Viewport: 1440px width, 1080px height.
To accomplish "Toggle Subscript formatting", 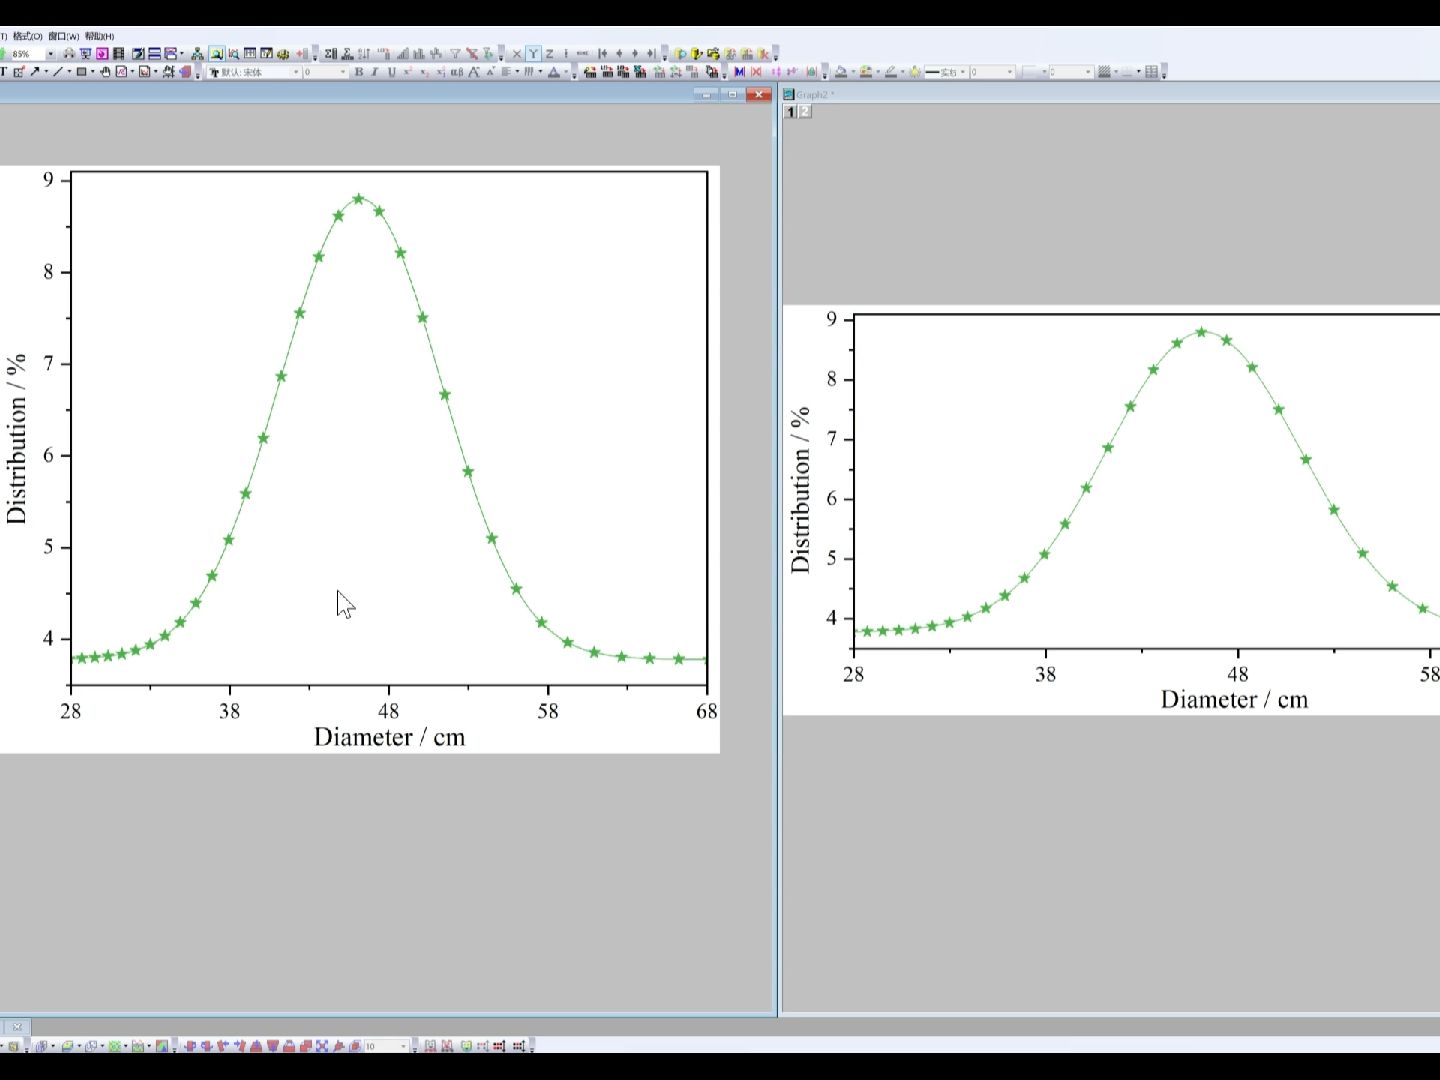I will (424, 72).
